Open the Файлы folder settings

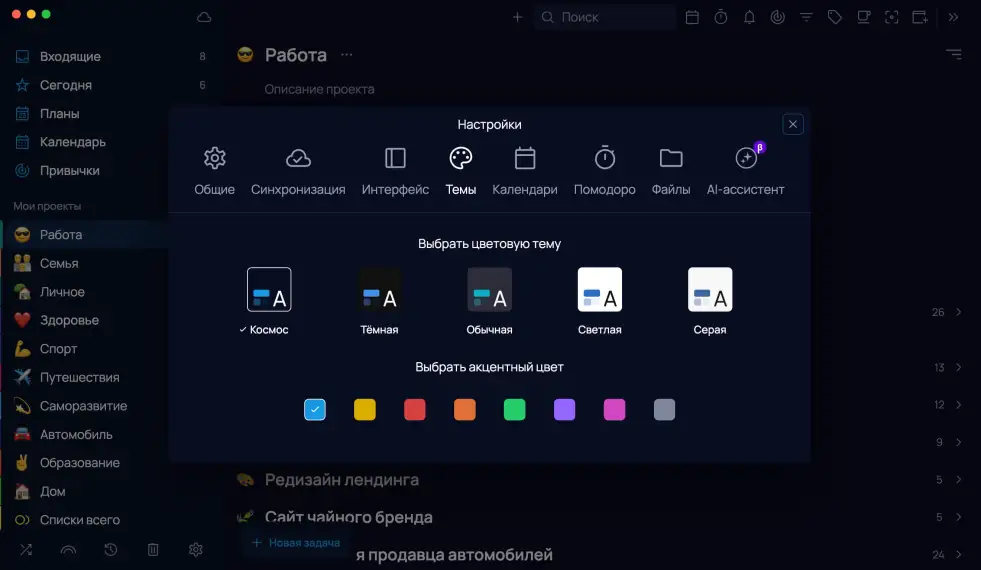tap(671, 170)
